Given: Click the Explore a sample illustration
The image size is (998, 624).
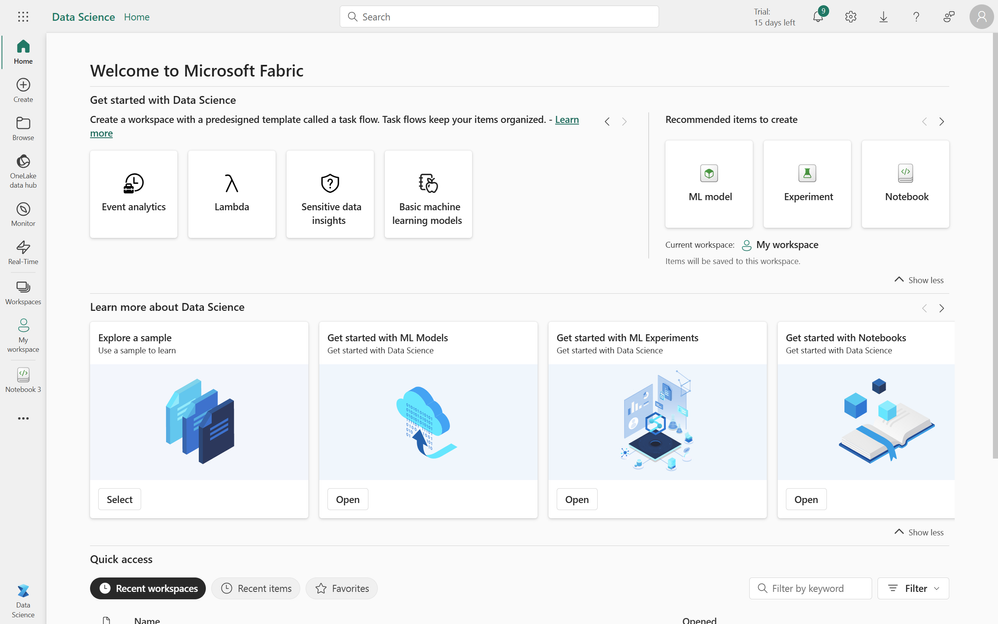Looking at the screenshot, I should click(x=199, y=422).
